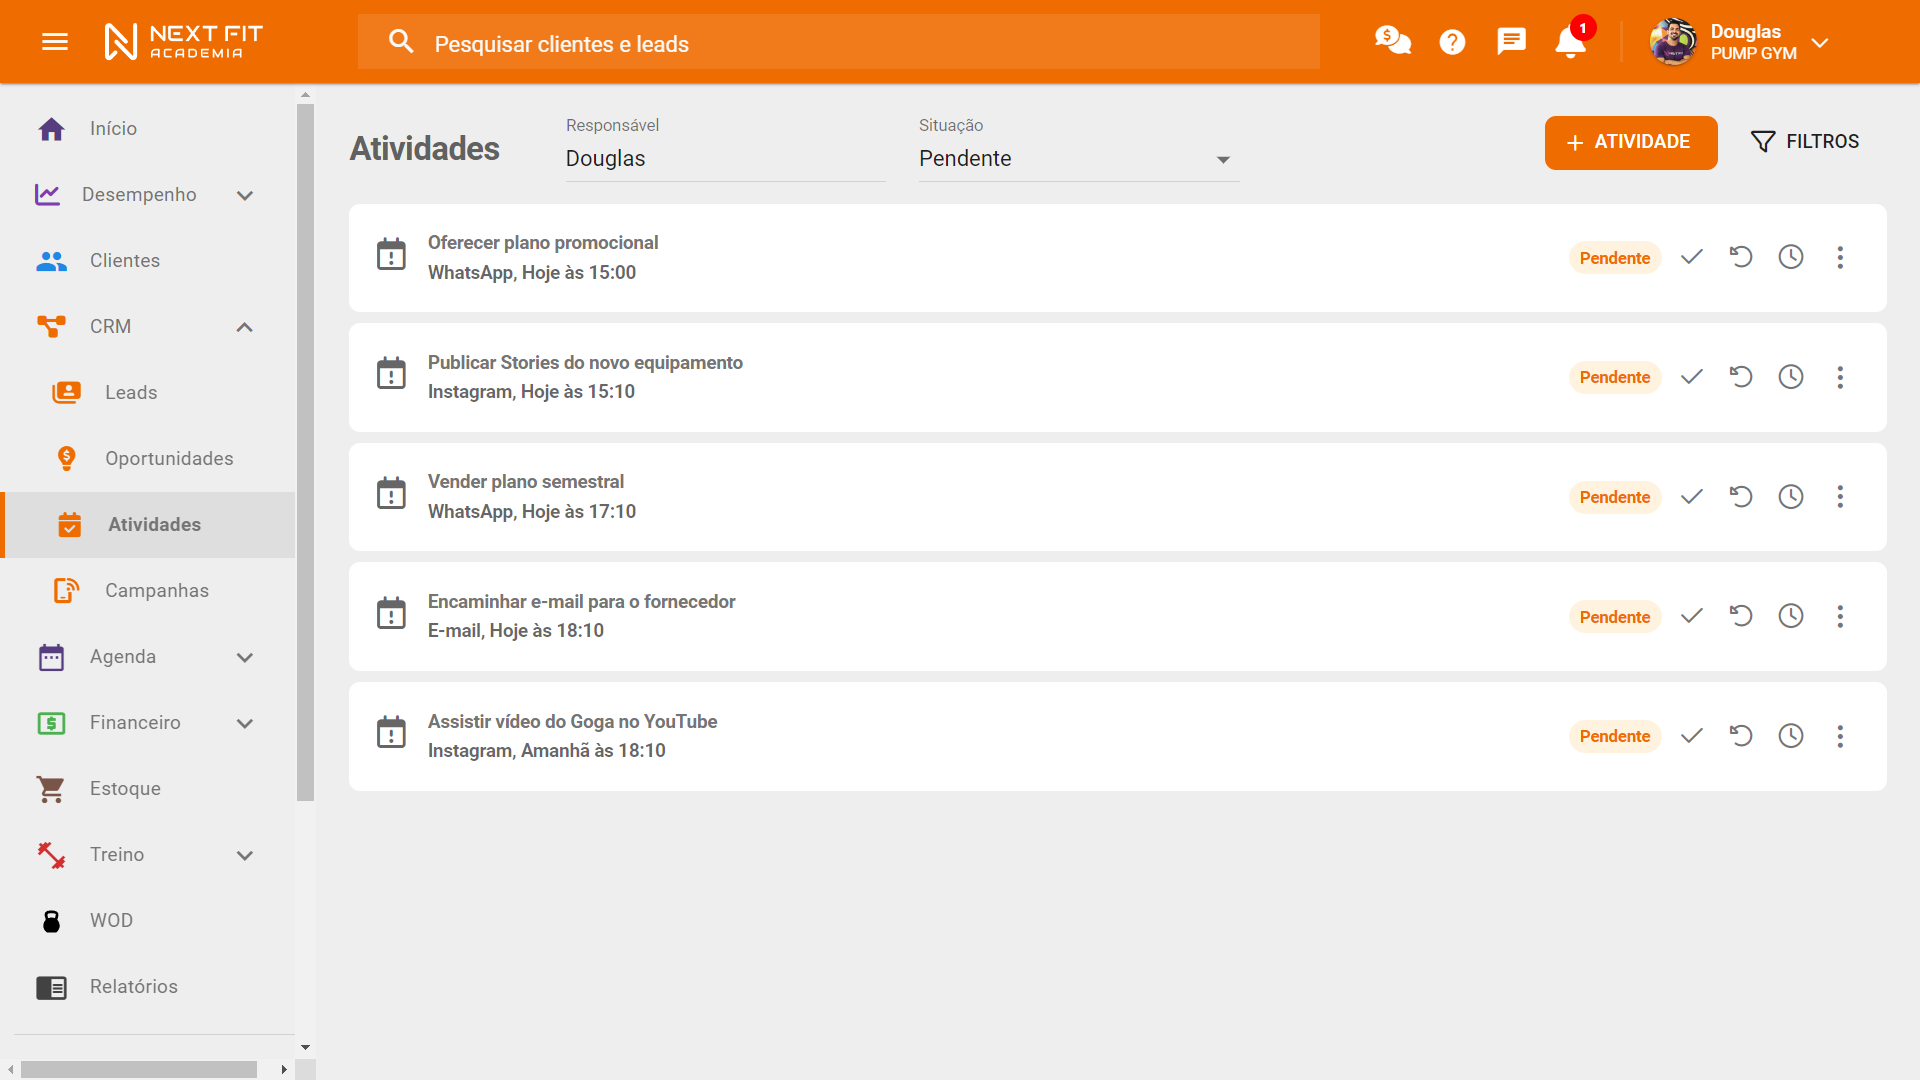Check off 'Assistir vídeo do Goga' activity

tap(1692, 737)
